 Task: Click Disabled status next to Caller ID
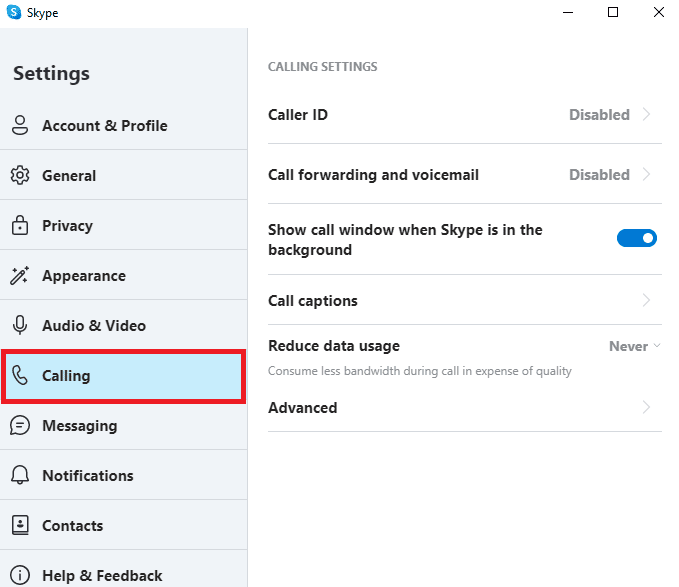(x=599, y=115)
